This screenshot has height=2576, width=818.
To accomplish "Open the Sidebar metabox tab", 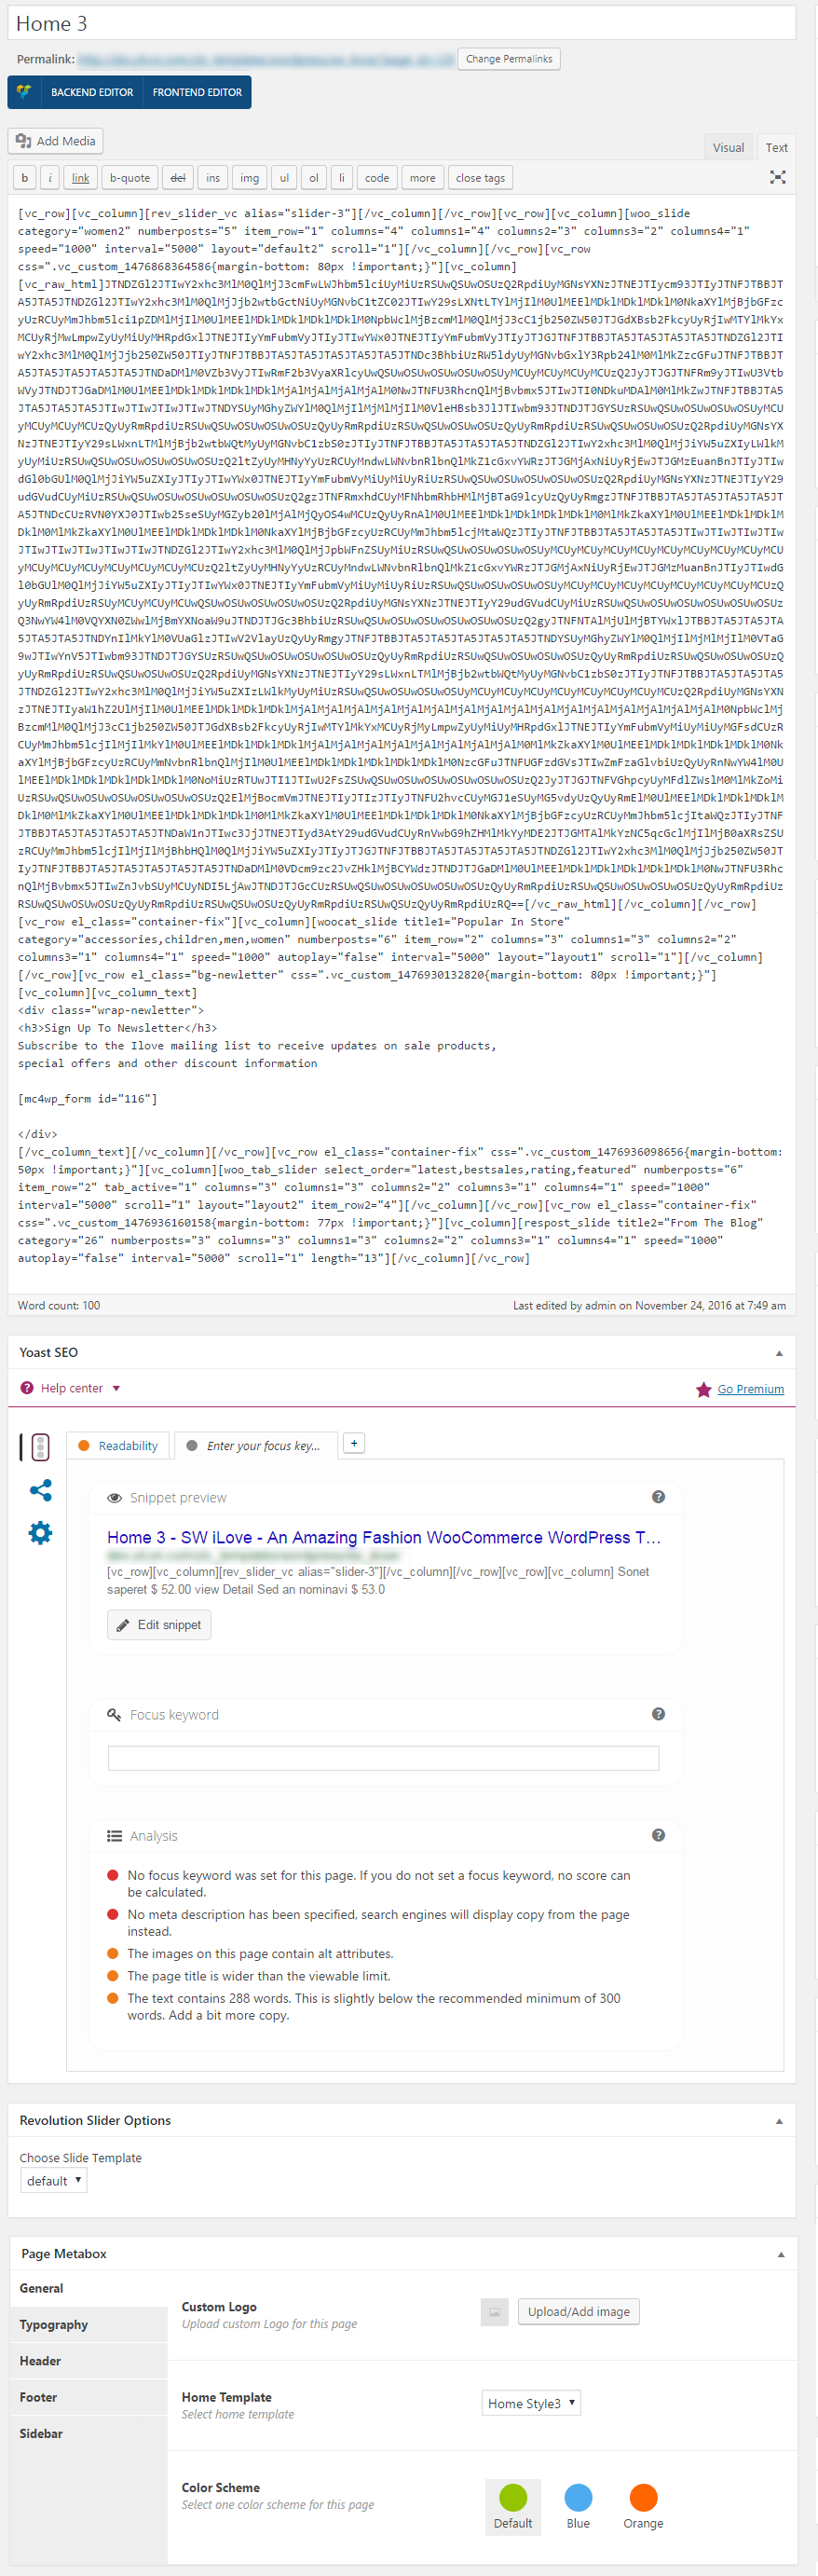I will pos(89,2433).
